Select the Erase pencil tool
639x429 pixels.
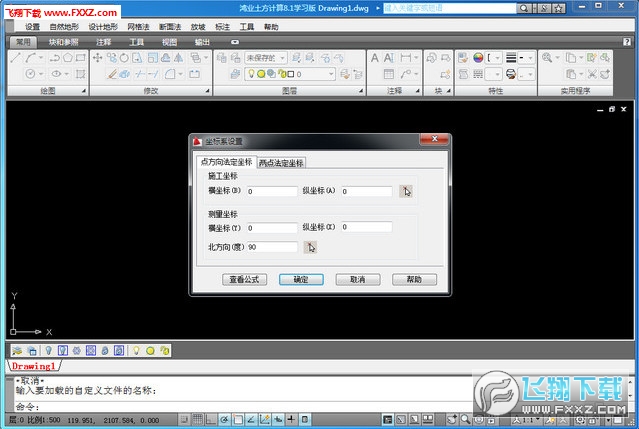point(112,74)
